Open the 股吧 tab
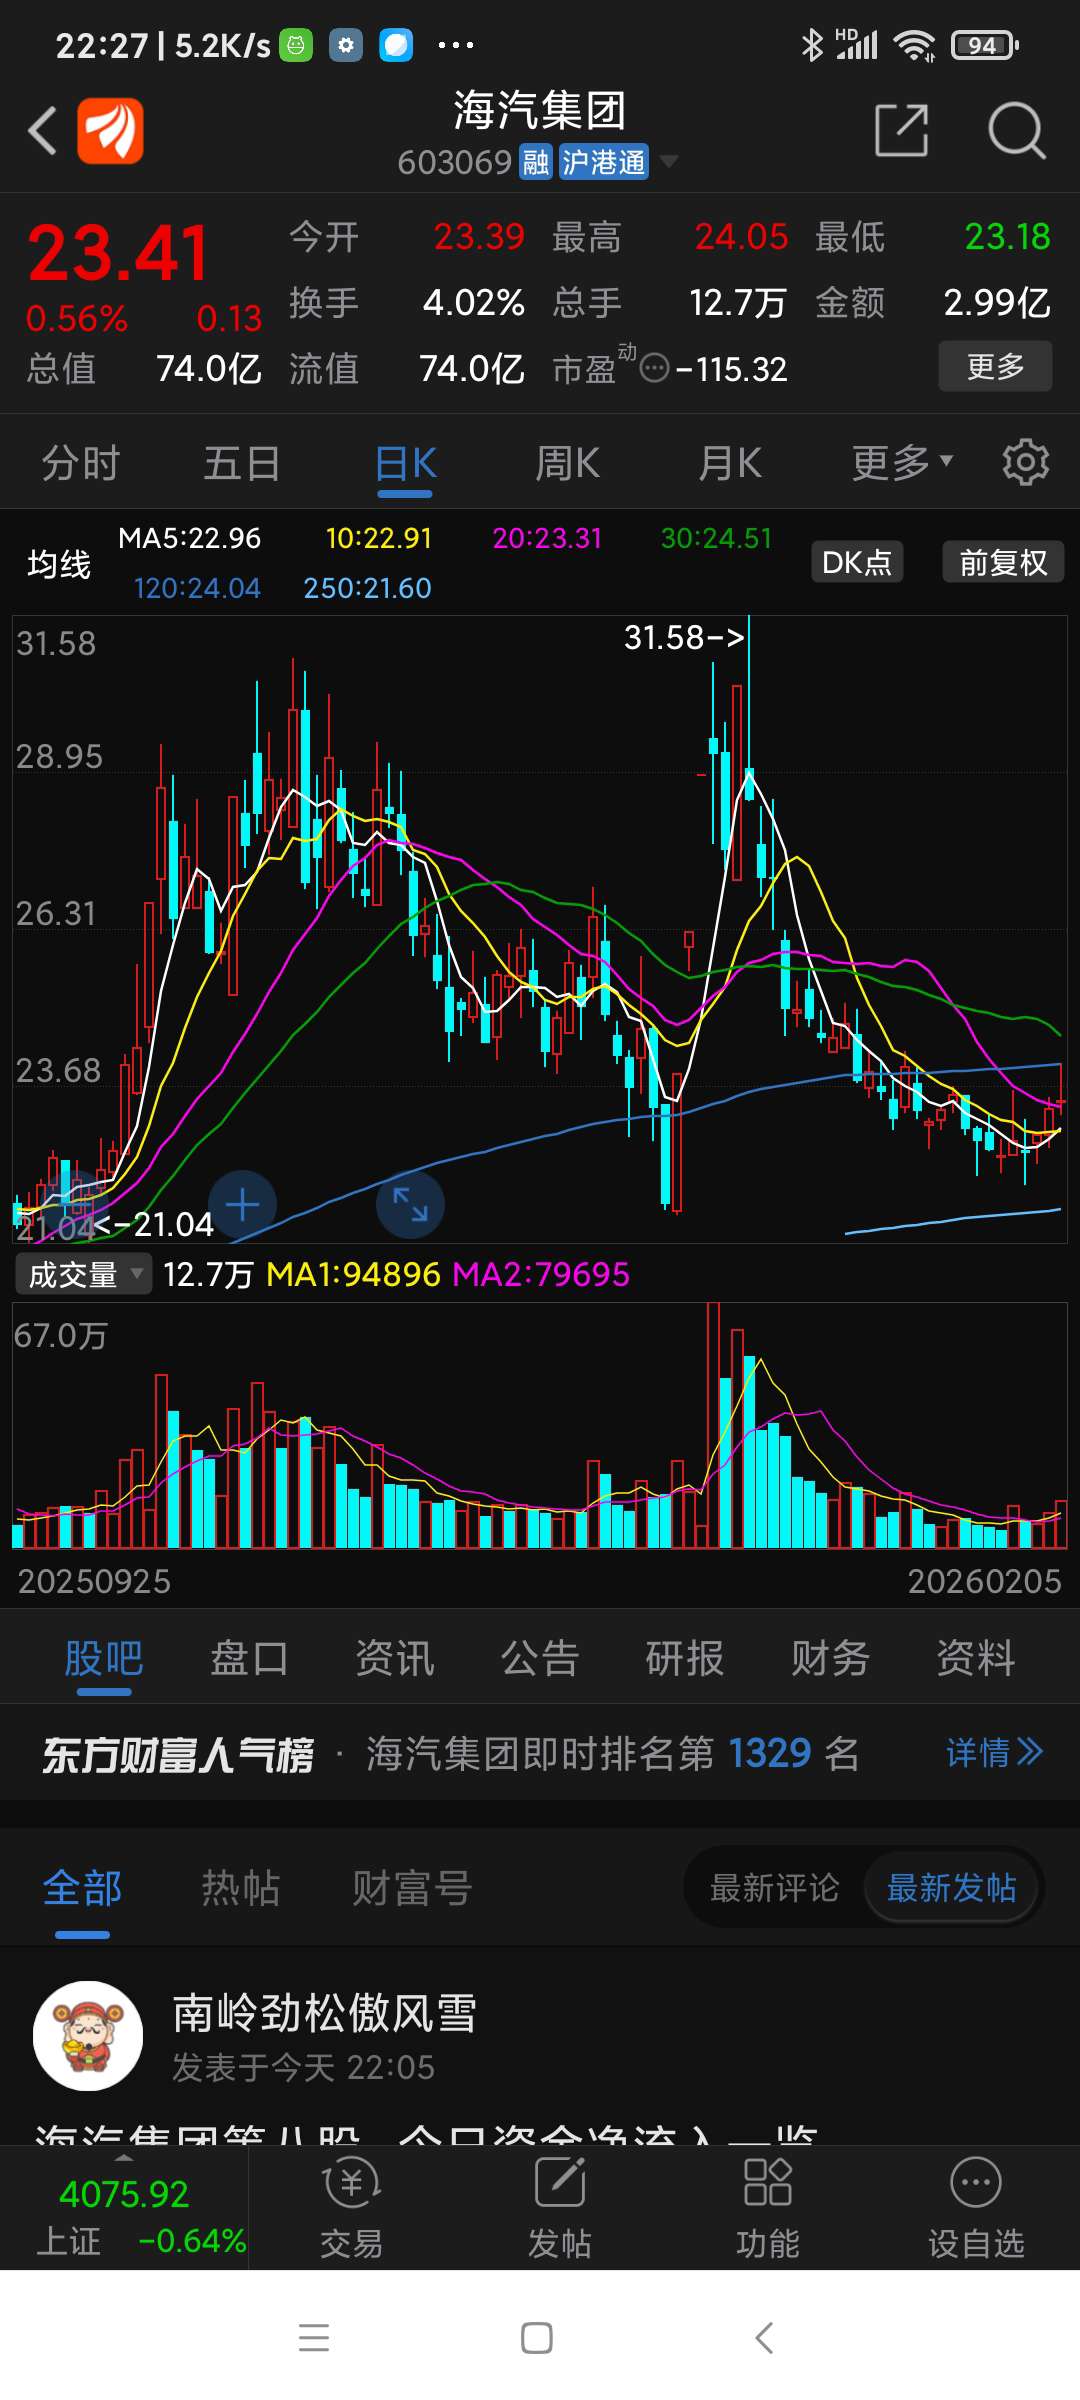 pyautogui.click(x=104, y=1658)
